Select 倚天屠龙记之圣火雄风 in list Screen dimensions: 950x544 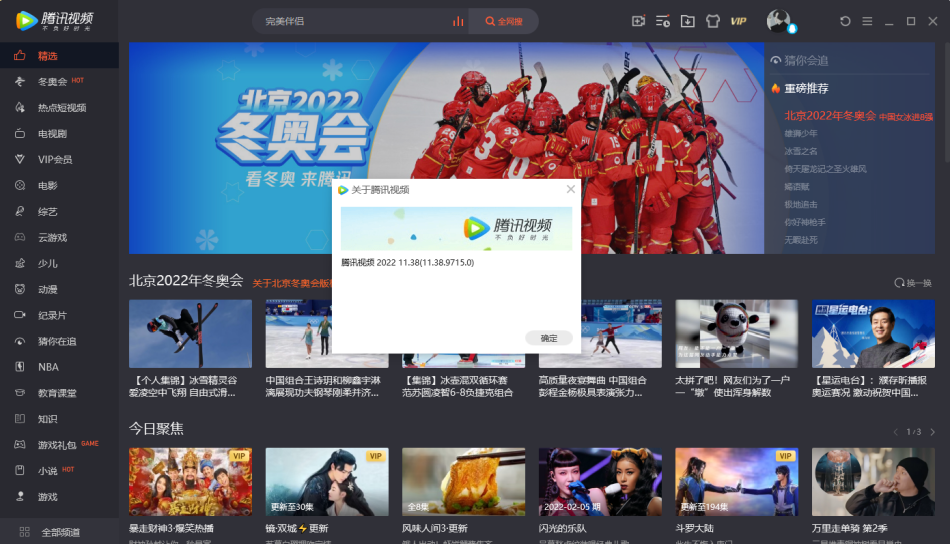click(825, 169)
